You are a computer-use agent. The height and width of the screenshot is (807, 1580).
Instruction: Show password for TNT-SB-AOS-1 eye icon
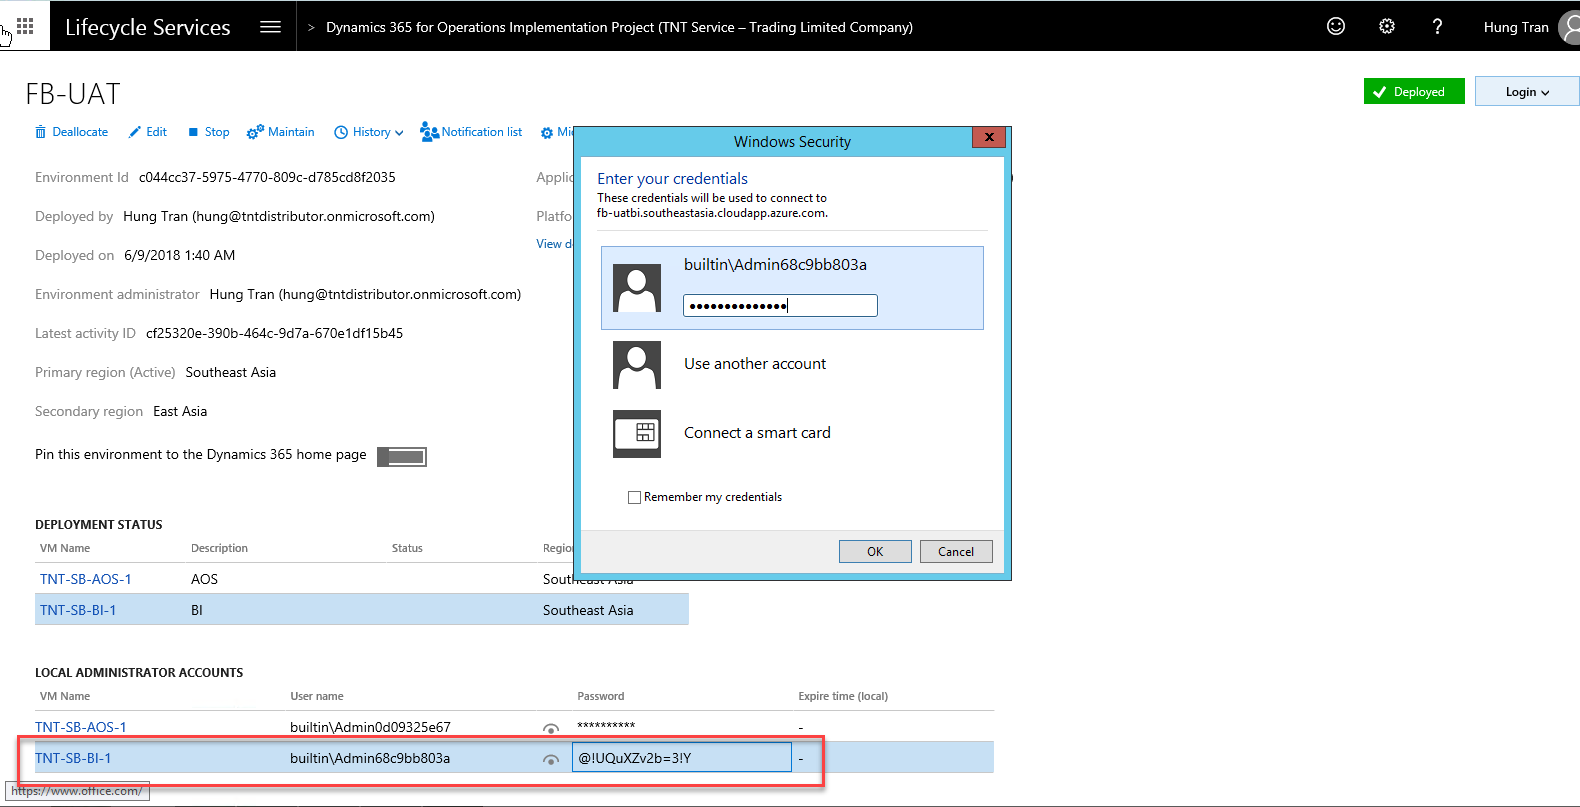pyautogui.click(x=550, y=728)
